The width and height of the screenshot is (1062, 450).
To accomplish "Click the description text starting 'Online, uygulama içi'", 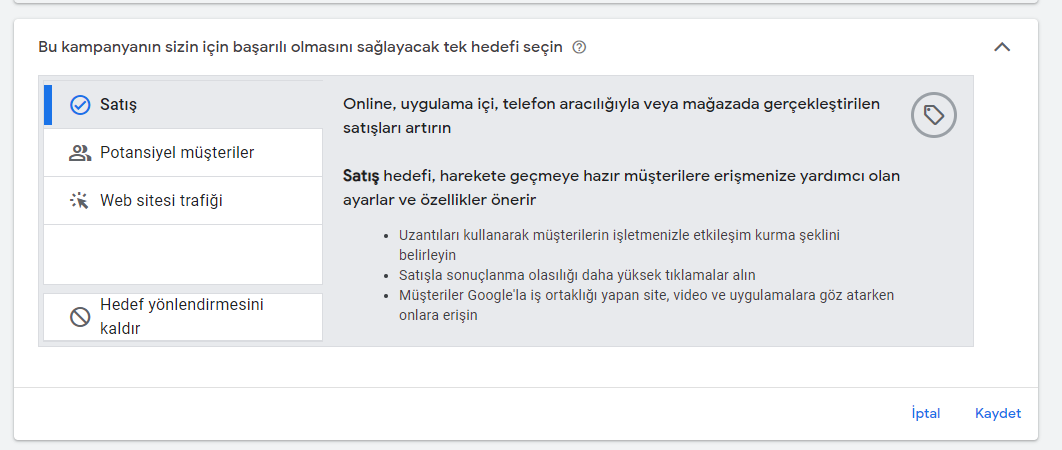I will [x=612, y=115].
